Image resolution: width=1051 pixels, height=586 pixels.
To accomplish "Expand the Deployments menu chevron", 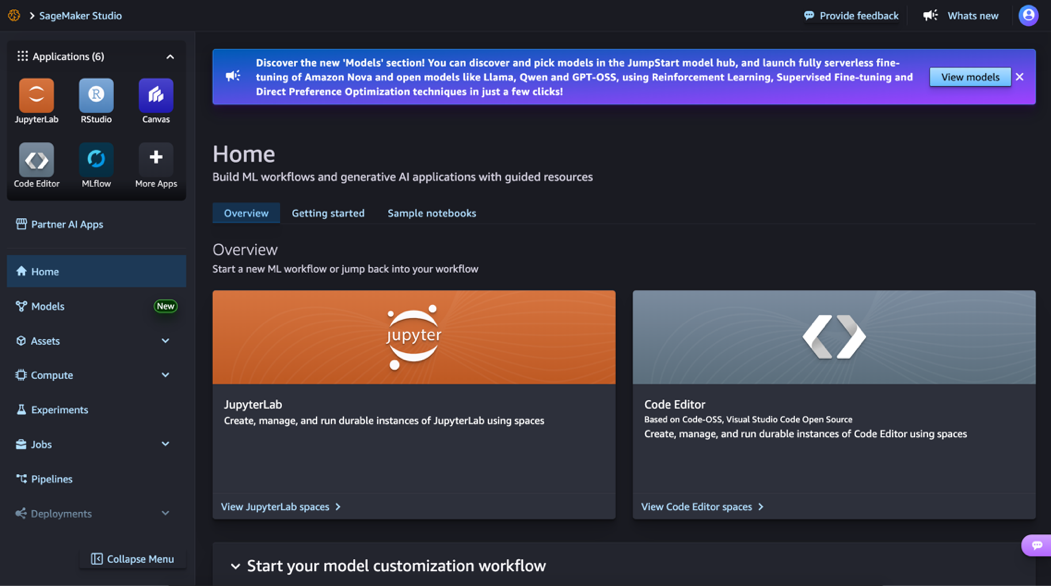I will pos(166,513).
